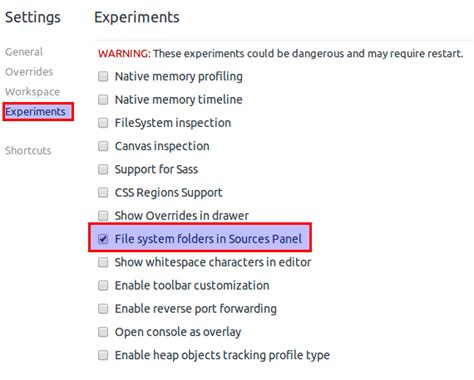Open the General settings tab
The image size is (474, 380).
tap(24, 52)
